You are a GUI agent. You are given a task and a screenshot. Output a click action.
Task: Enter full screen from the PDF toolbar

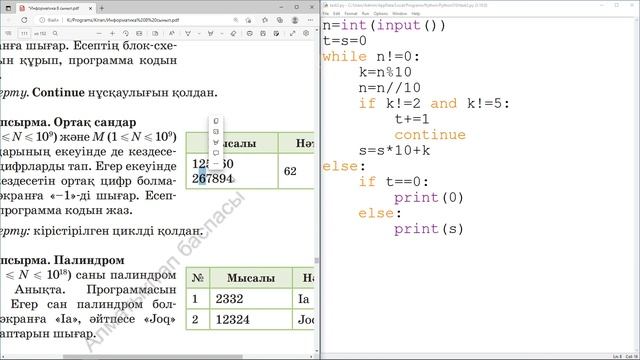(x=293, y=33)
